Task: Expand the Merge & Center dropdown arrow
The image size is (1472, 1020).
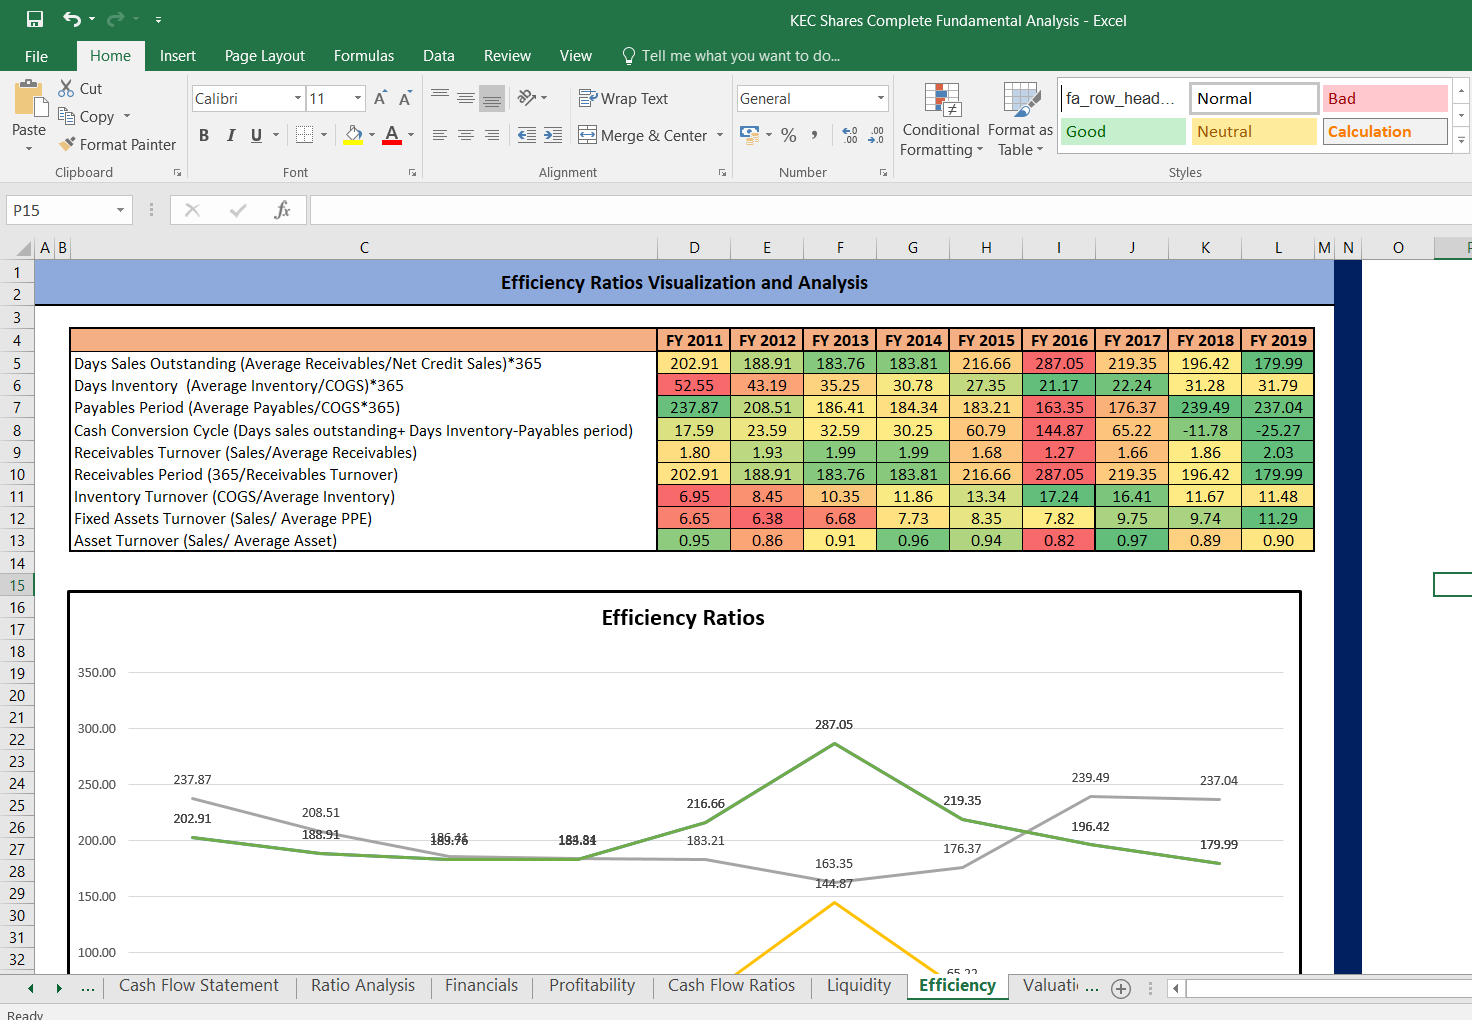Action: click(x=720, y=135)
